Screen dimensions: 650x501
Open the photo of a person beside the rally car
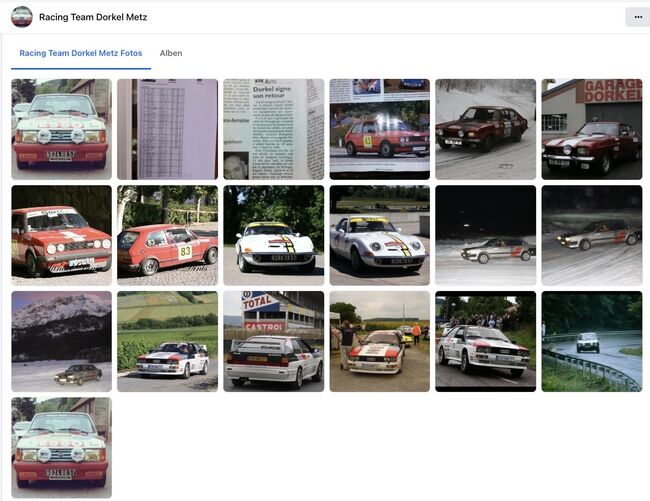pyautogui.click(x=379, y=341)
